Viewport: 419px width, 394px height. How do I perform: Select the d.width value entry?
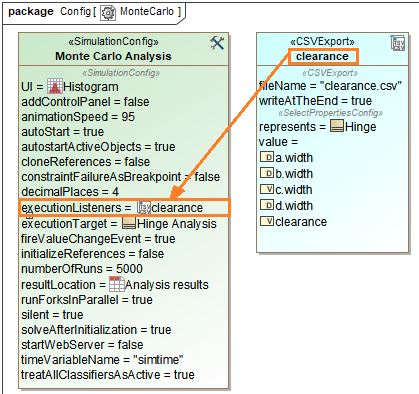(286, 205)
